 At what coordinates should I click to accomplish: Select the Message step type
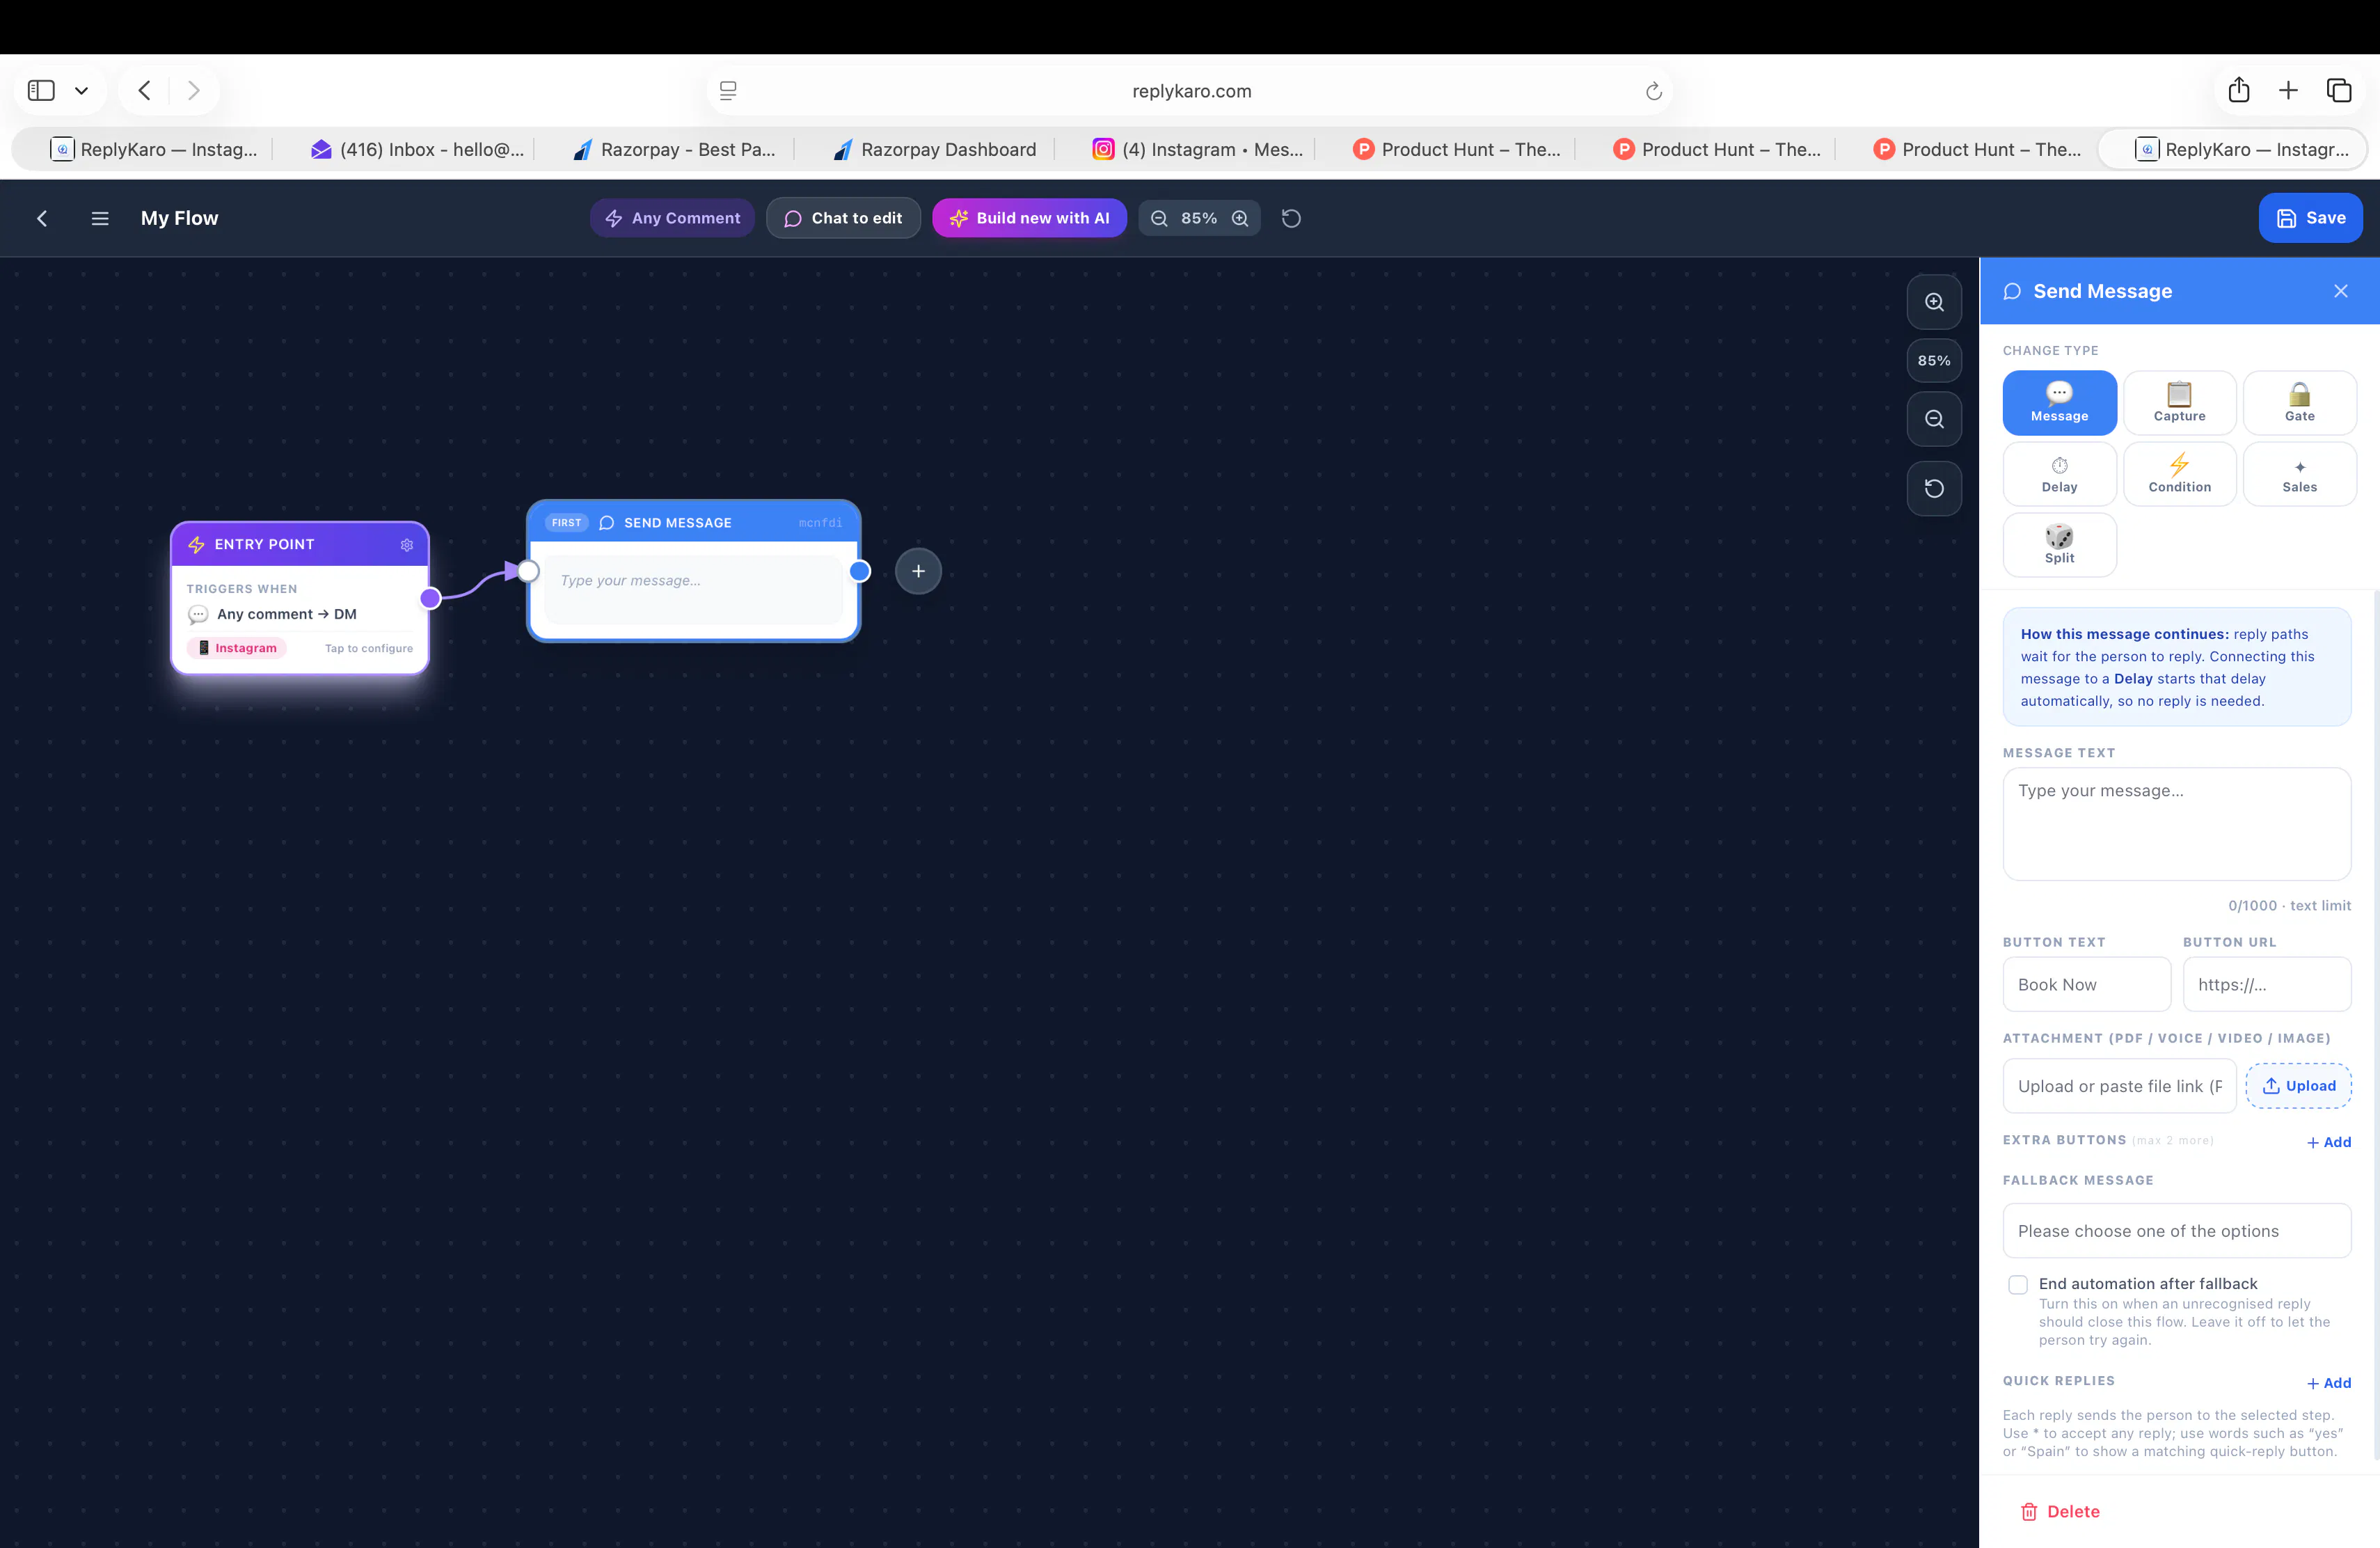2059,403
